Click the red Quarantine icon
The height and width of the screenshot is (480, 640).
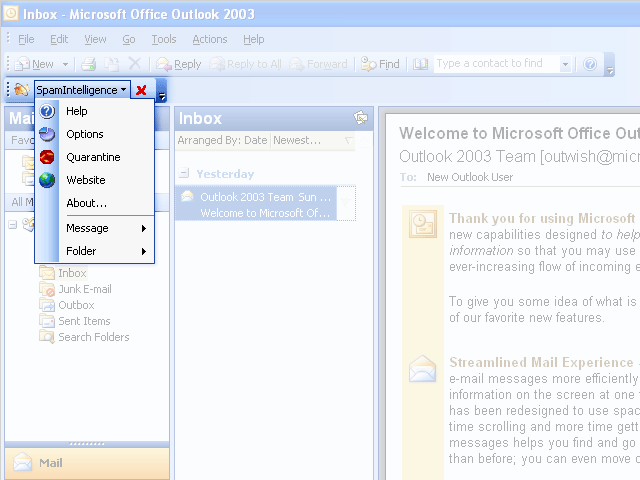tap(47, 157)
